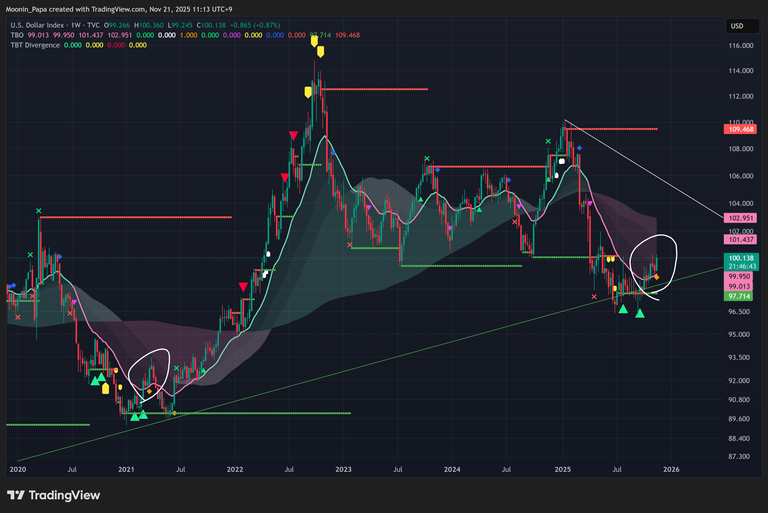Viewport: 768px width, 513px height.
Task: Click the orange diamond inside the 2025 white circle
Action: tap(656, 276)
